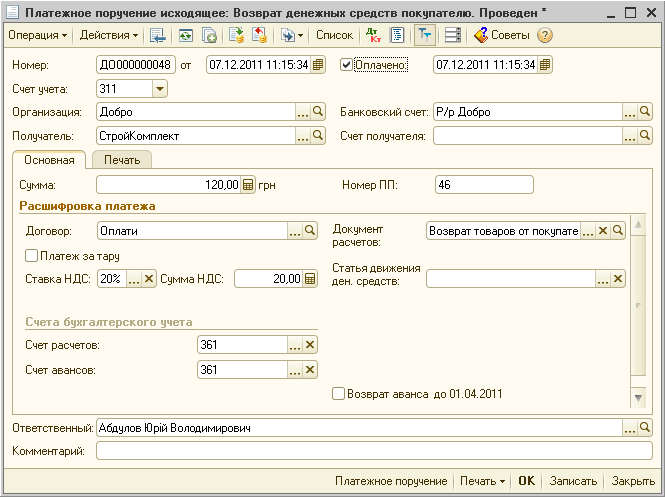The image size is (665, 497).
Task: Click the Записать button
Action: [573, 481]
